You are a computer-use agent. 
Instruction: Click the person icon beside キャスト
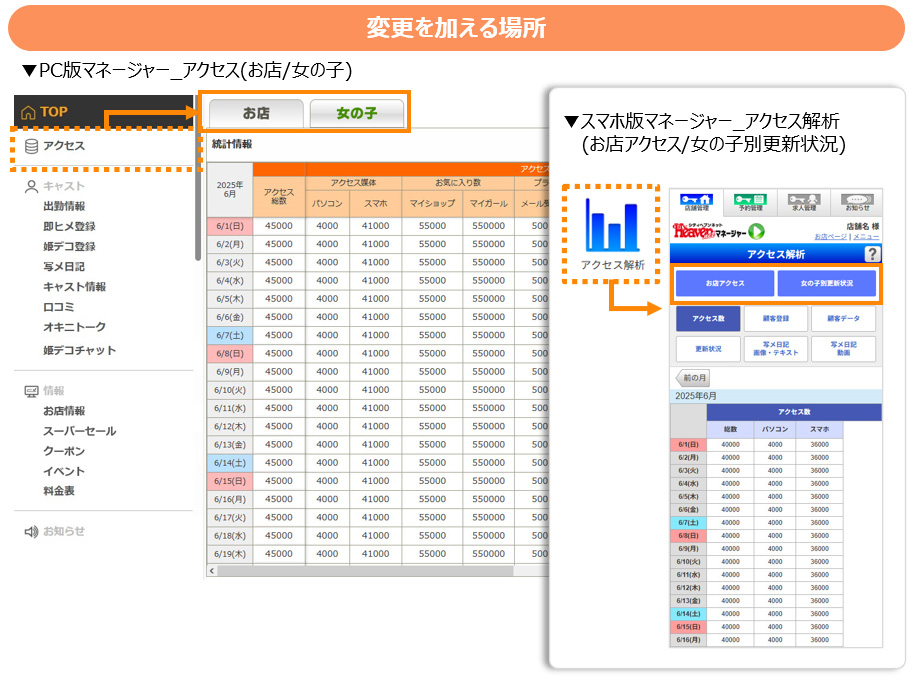(31, 186)
